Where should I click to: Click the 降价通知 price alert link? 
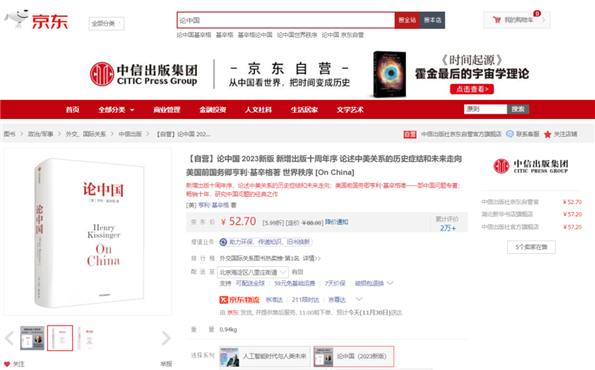(x=337, y=222)
